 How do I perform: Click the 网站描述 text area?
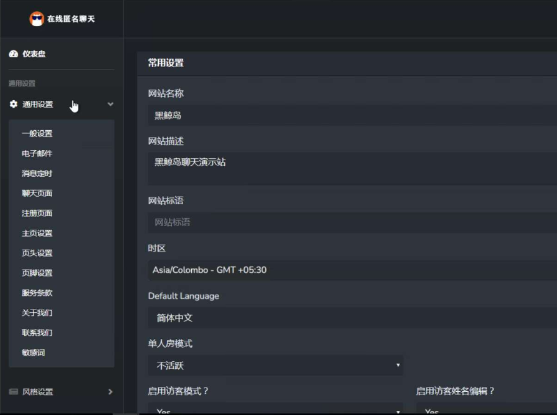352,169
